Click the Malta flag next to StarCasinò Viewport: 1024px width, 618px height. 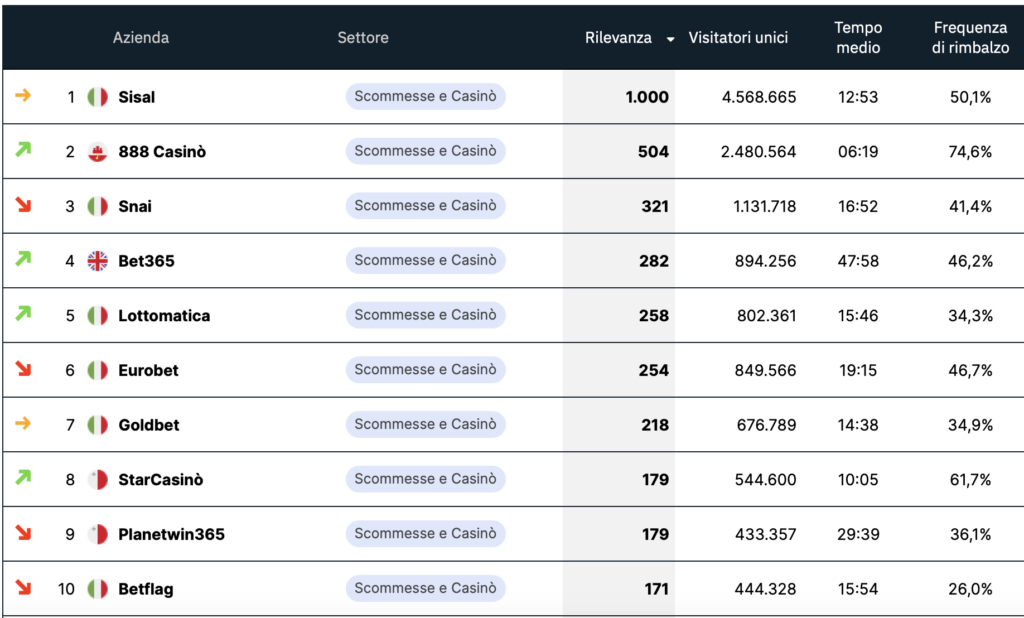pyautogui.click(x=97, y=480)
